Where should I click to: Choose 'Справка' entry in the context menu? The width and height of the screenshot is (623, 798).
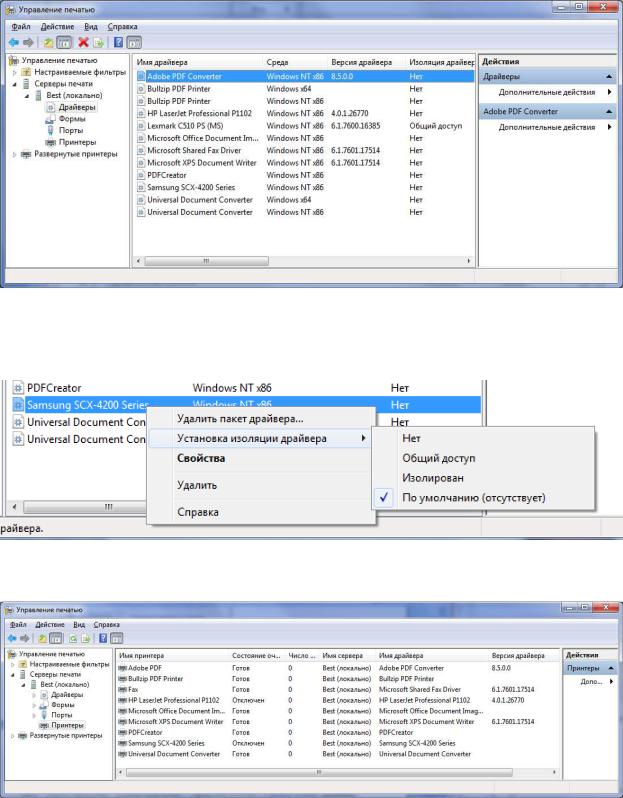pyautogui.click(x=261, y=512)
